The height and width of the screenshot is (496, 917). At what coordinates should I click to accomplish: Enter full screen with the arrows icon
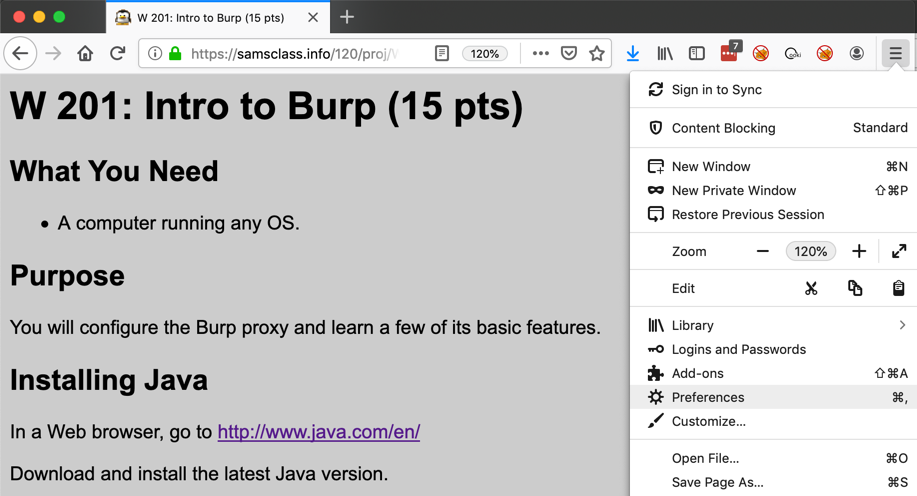pos(899,252)
